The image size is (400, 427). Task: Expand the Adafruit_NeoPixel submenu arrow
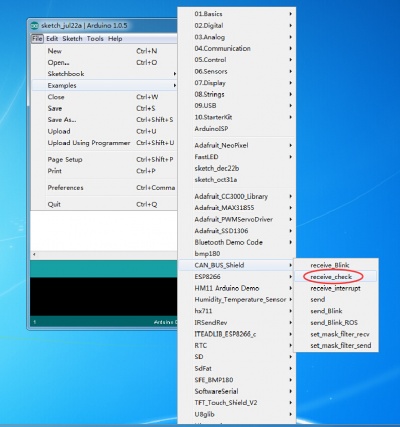pyautogui.click(x=291, y=145)
